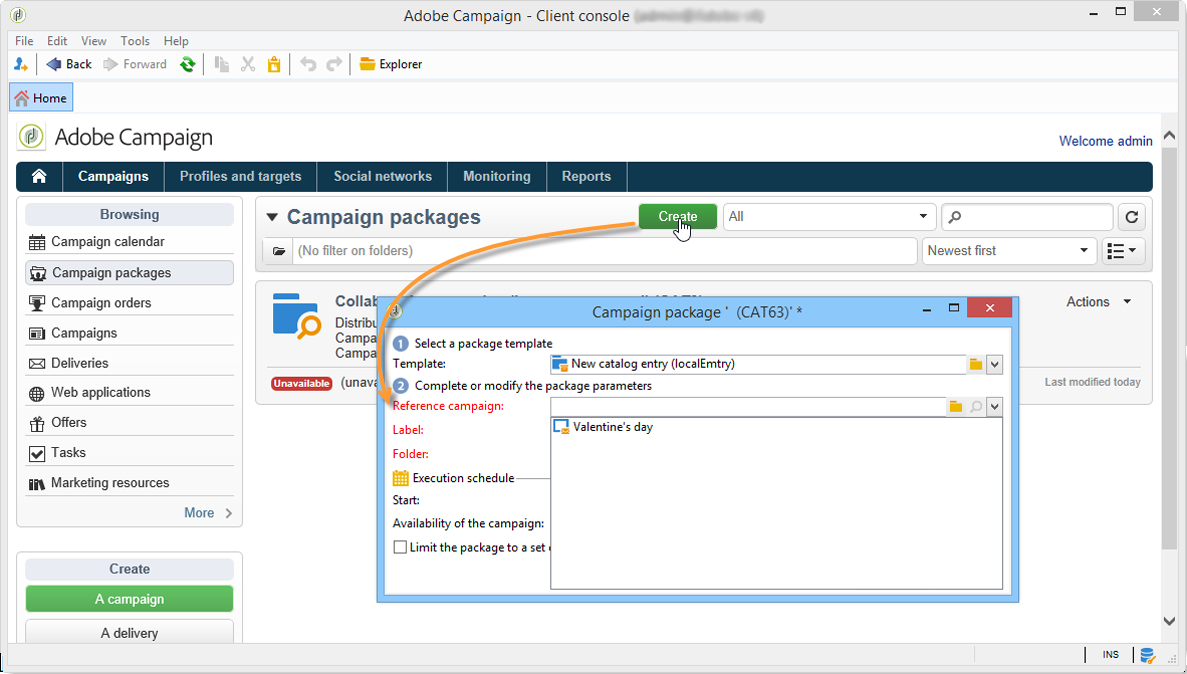Create a campaign with green button
The image size is (1187, 674).
pos(129,599)
